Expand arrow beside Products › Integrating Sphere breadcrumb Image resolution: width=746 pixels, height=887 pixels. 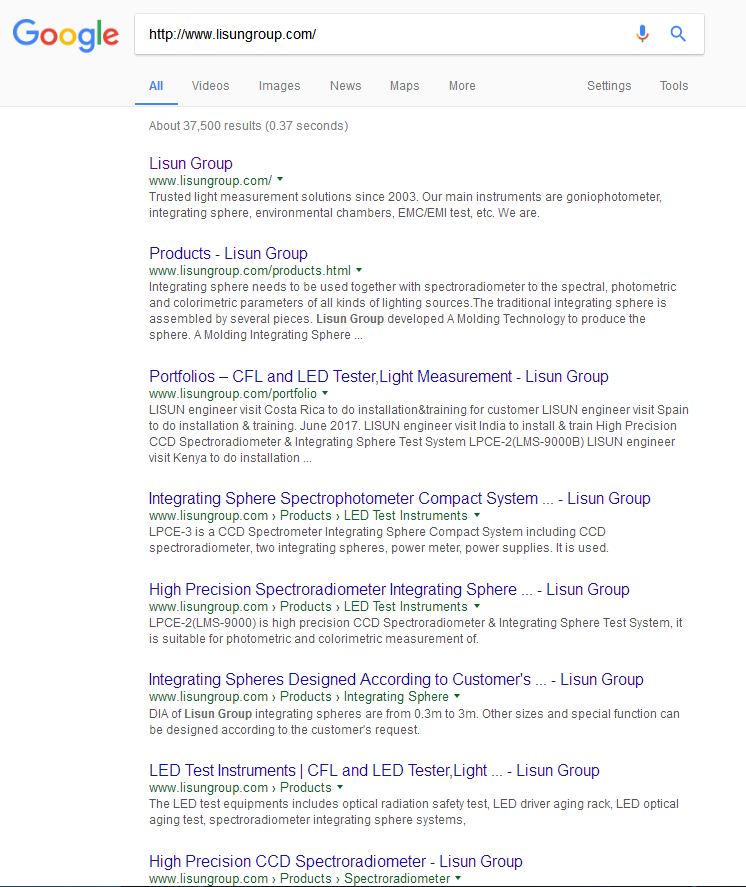click(457, 696)
